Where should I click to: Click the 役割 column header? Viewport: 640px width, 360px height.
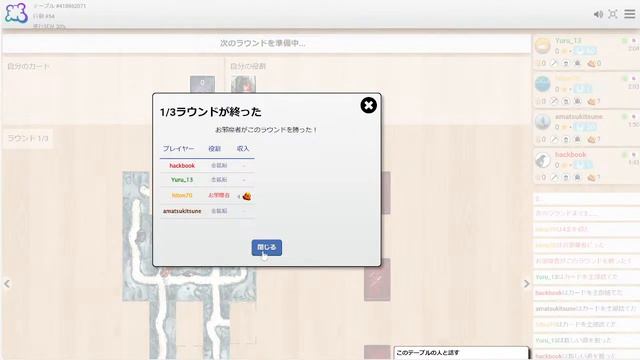pyautogui.click(x=215, y=149)
